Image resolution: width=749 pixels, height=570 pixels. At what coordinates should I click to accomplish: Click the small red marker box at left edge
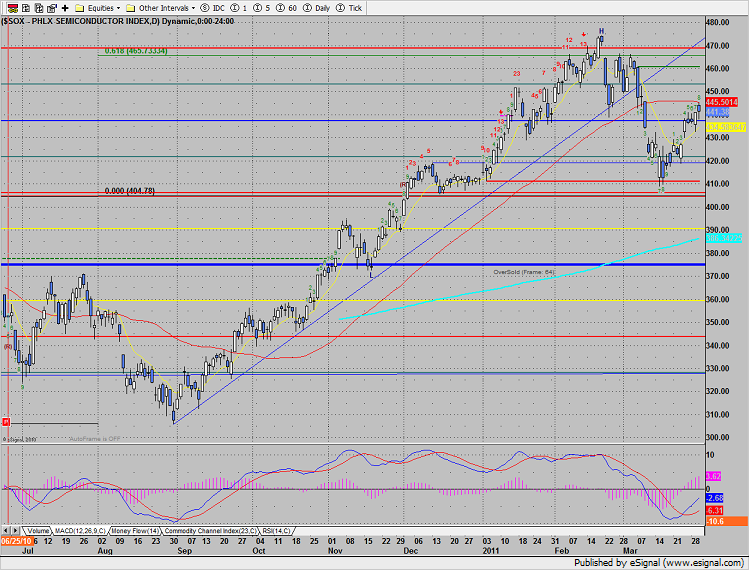pos(6,422)
